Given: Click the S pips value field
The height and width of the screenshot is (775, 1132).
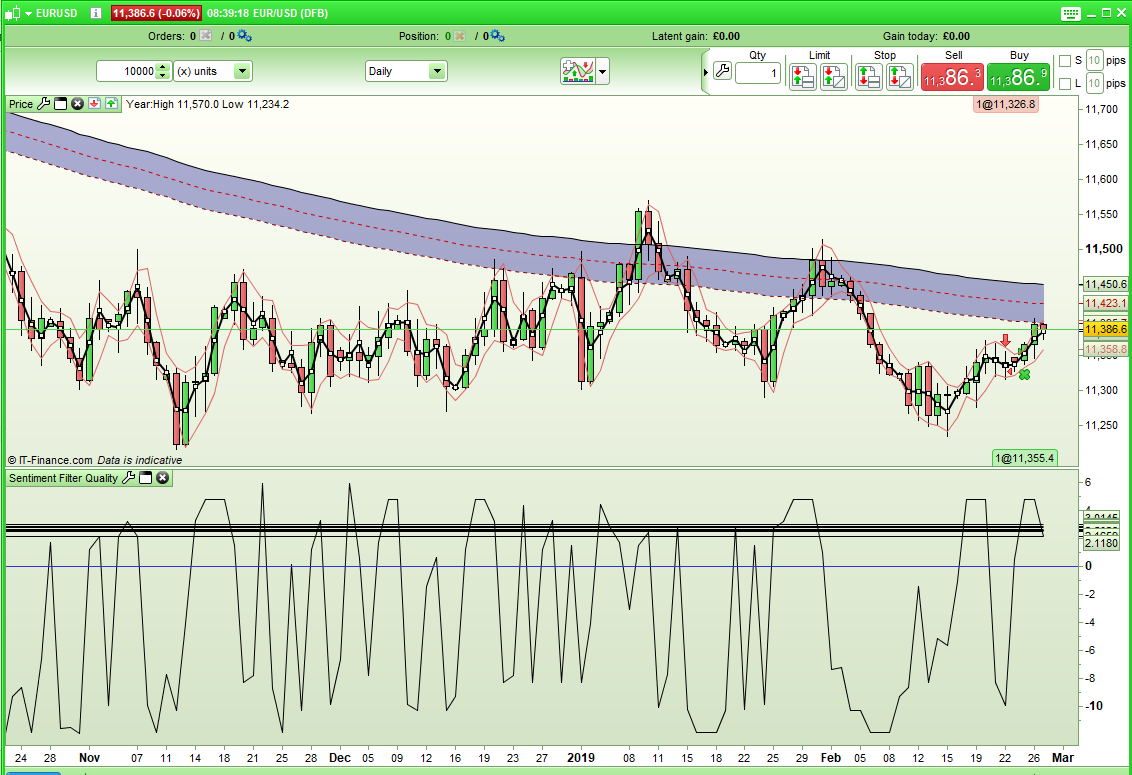Looking at the screenshot, I should [1094, 61].
